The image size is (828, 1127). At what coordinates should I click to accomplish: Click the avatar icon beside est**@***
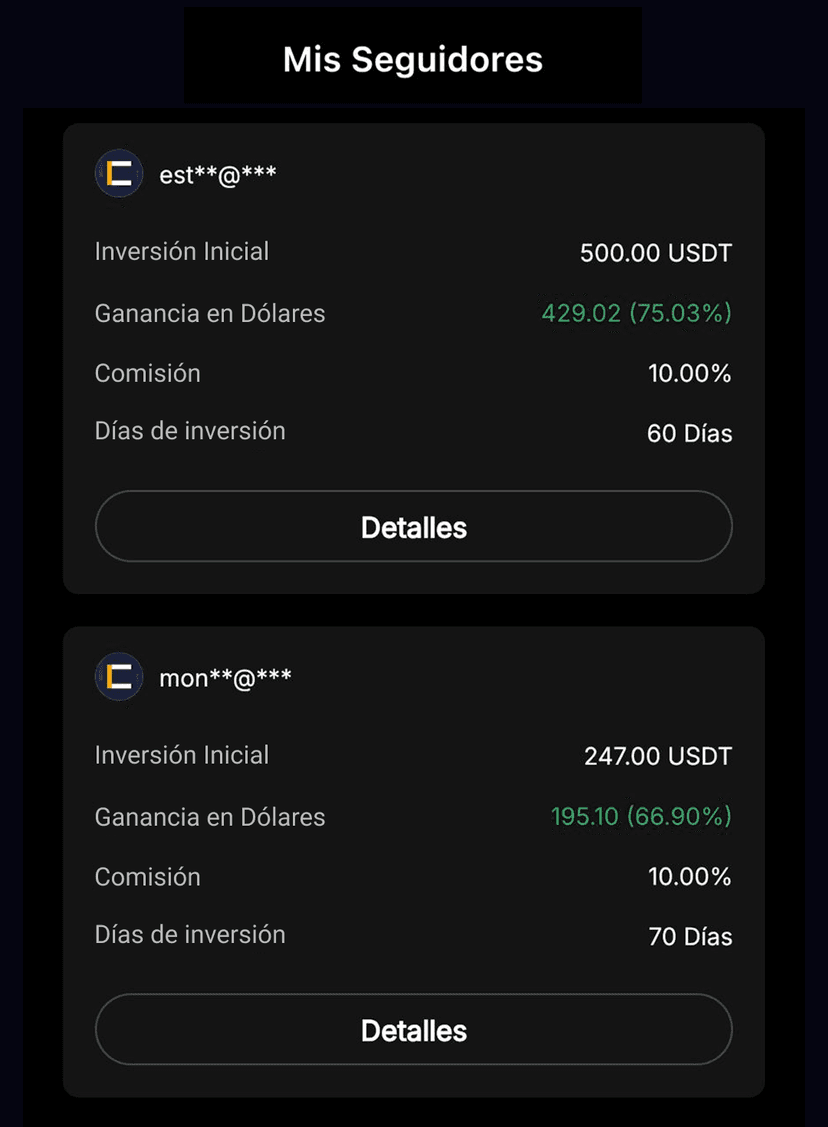[119, 174]
